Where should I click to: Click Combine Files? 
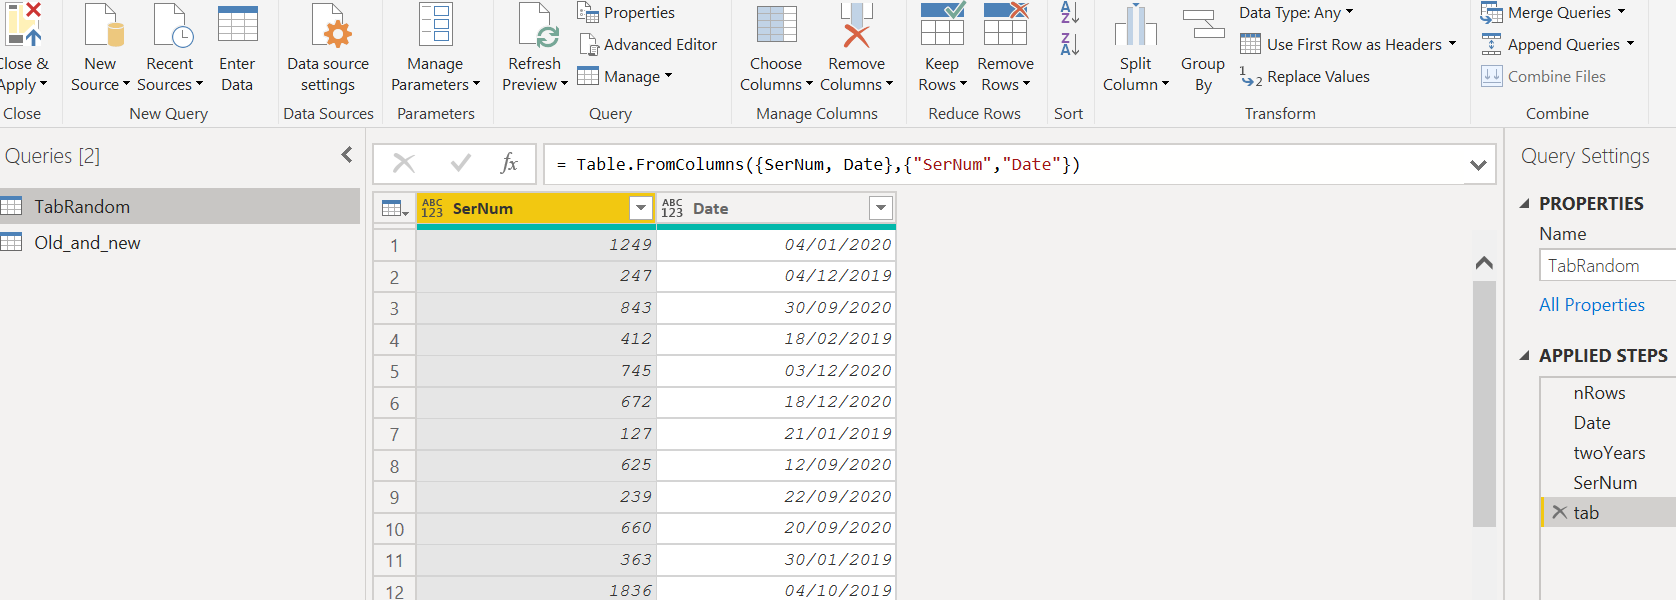click(1544, 77)
